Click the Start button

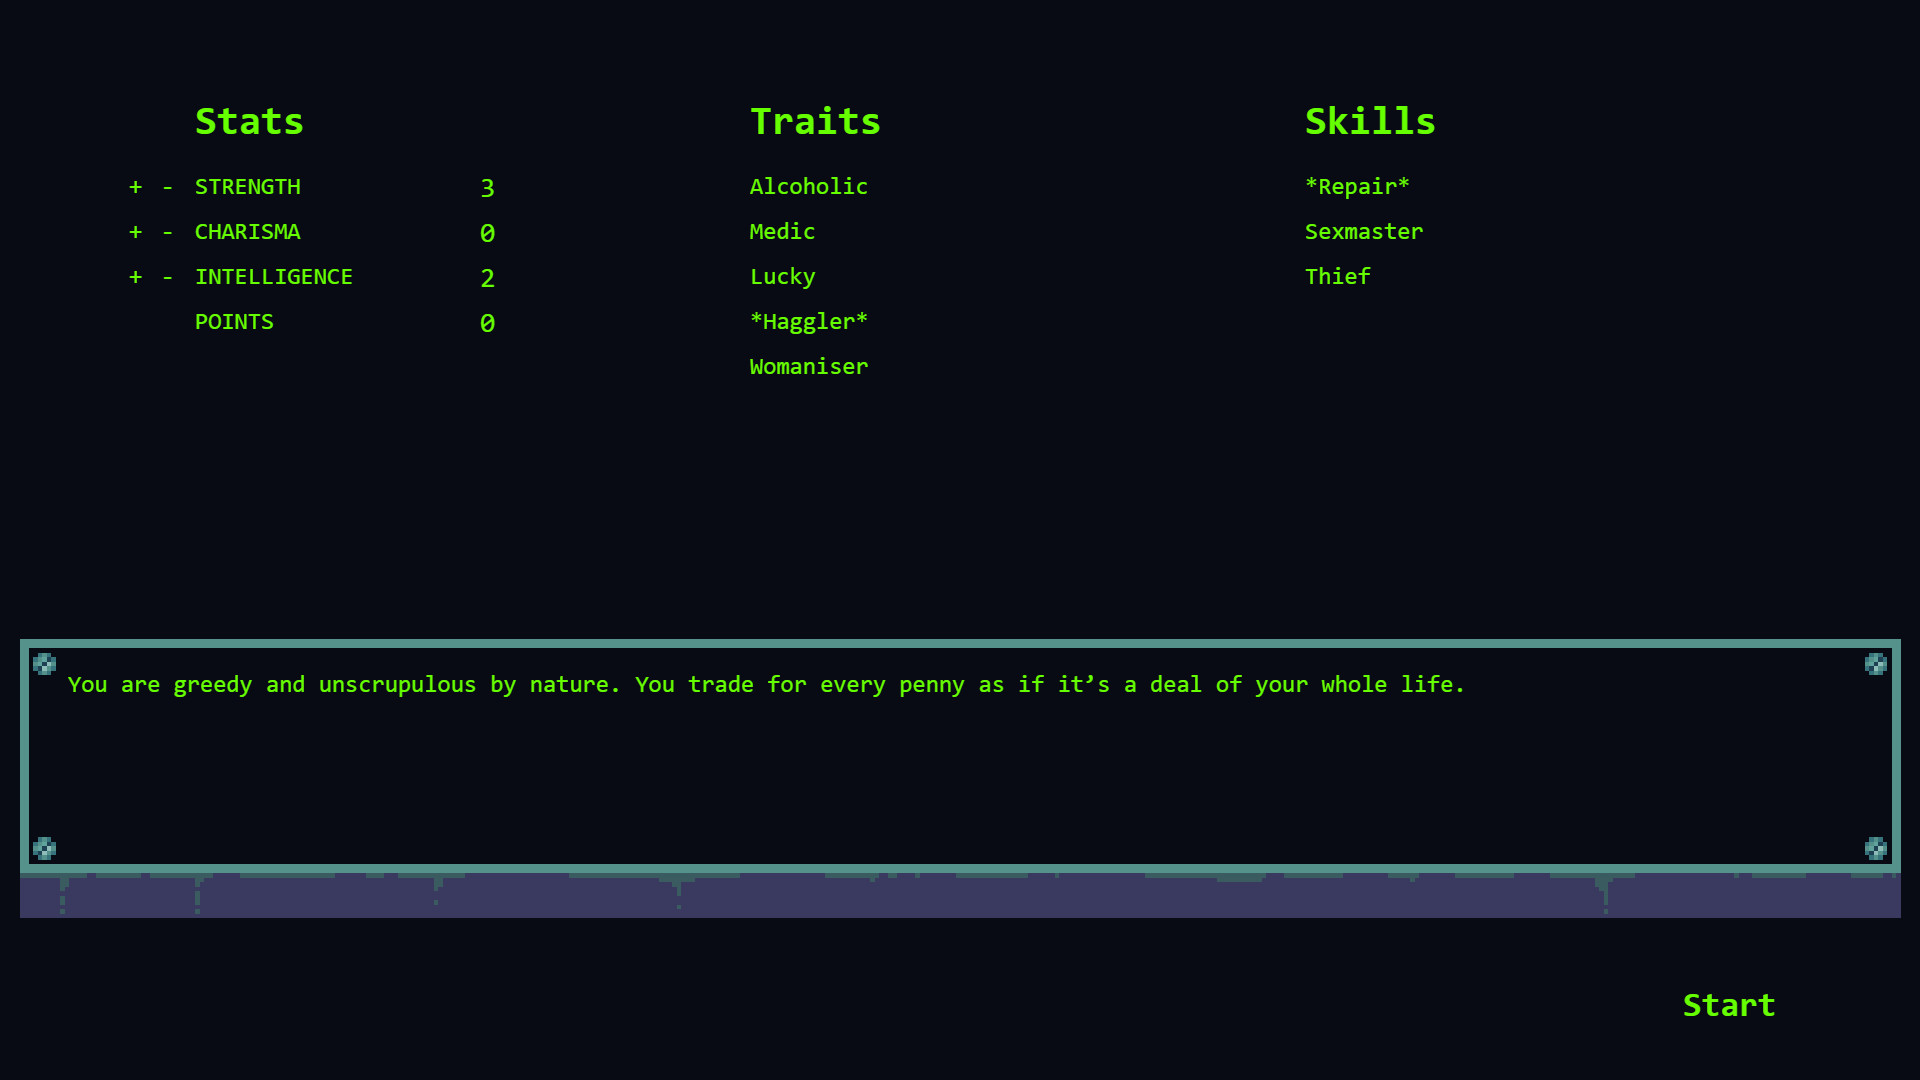point(1727,1004)
